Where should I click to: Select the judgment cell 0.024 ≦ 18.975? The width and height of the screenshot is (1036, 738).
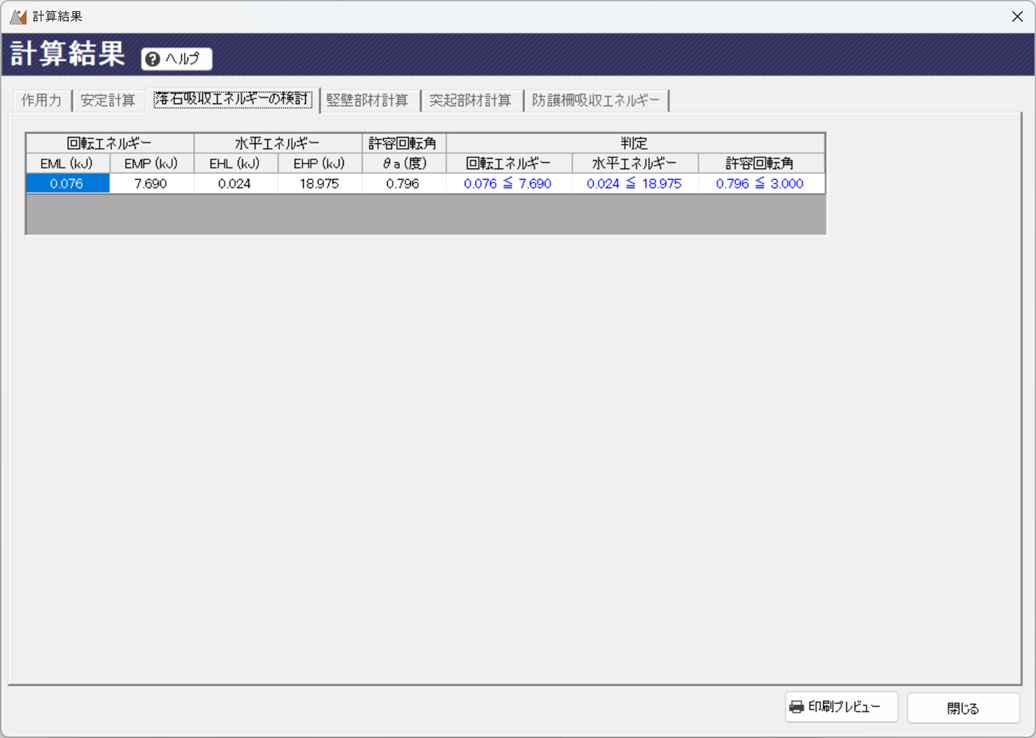coord(634,184)
